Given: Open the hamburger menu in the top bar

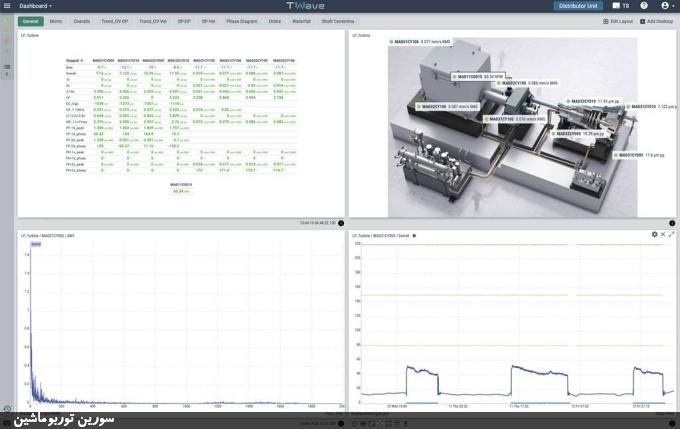Looking at the screenshot, I should [7, 6].
